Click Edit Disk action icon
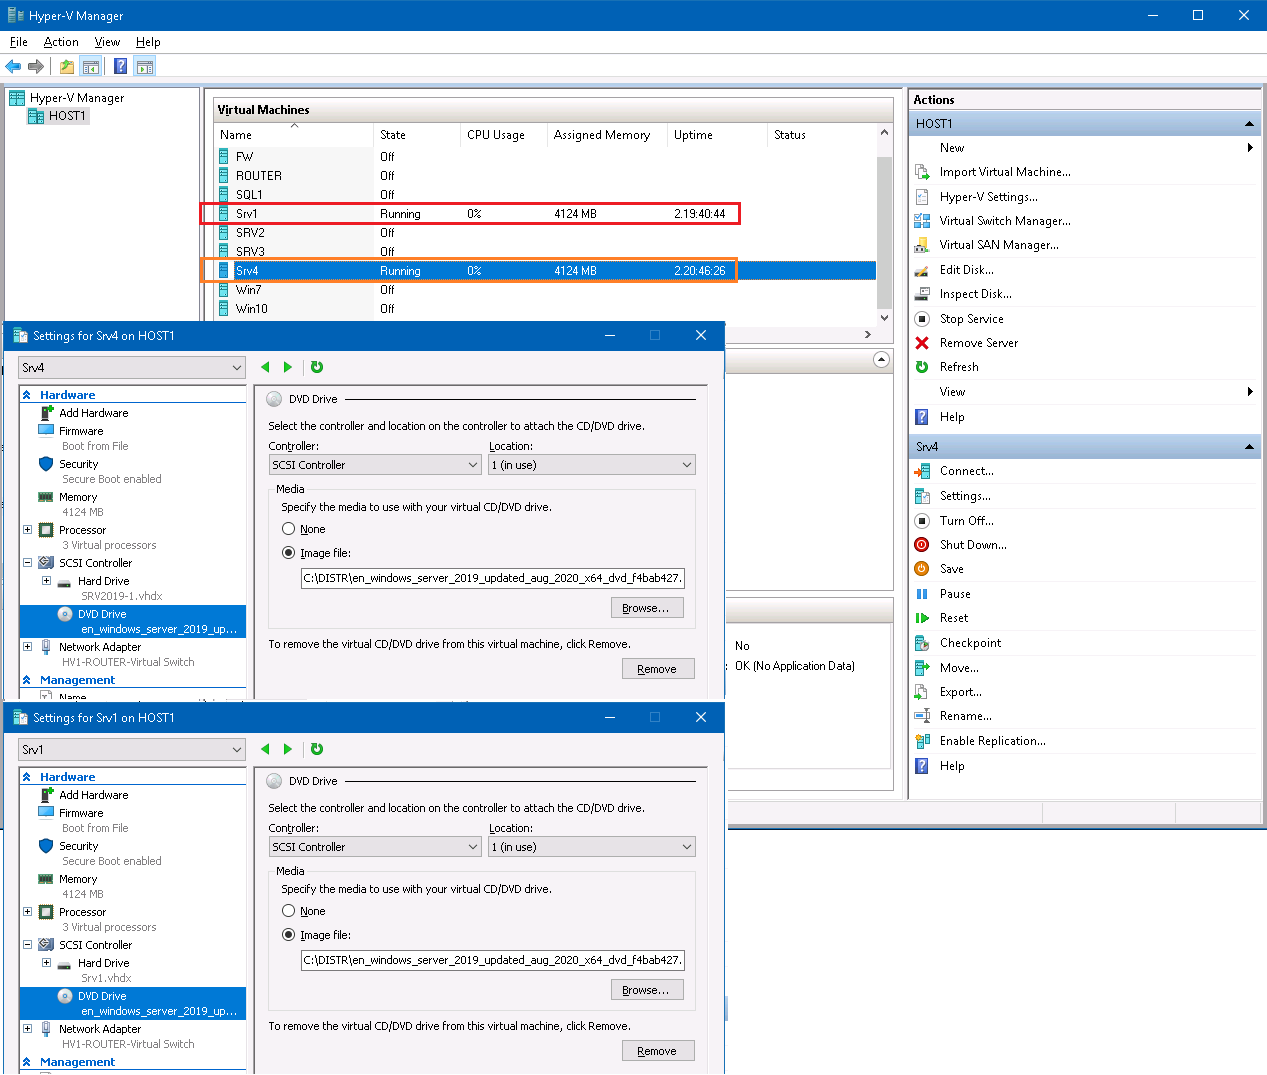The width and height of the screenshot is (1267, 1075). click(x=922, y=270)
